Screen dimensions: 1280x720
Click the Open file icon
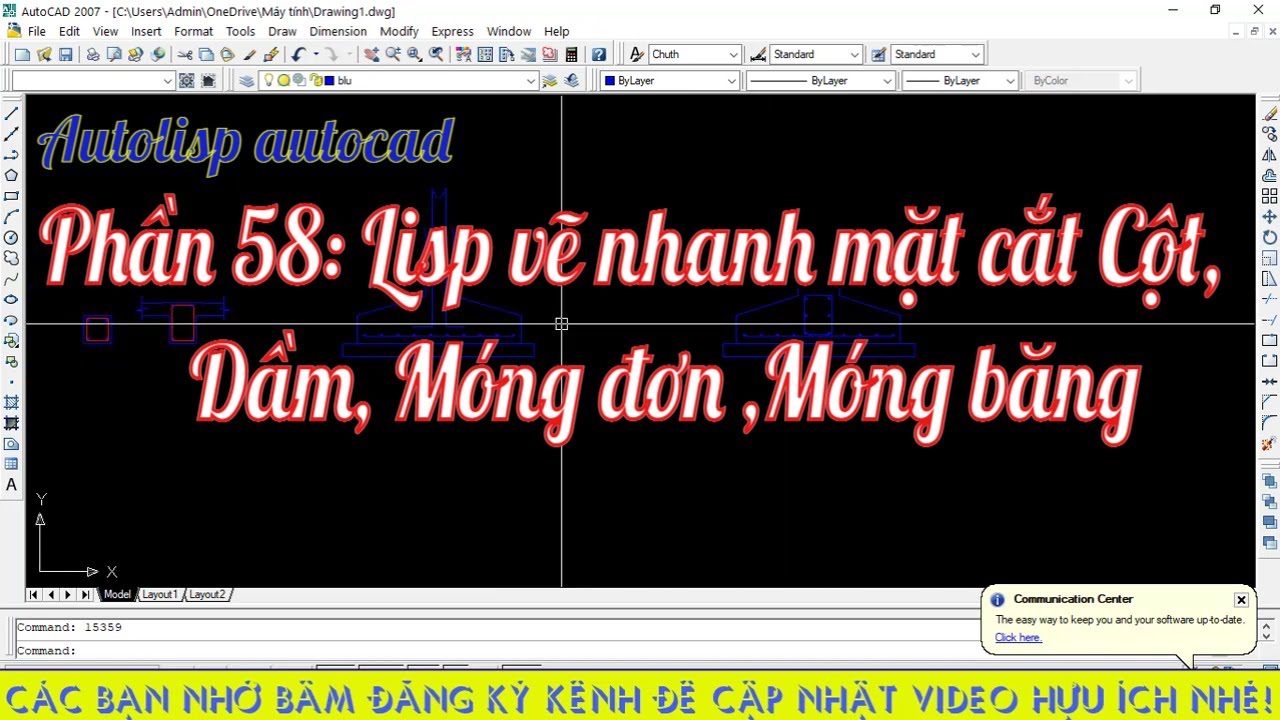point(44,55)
